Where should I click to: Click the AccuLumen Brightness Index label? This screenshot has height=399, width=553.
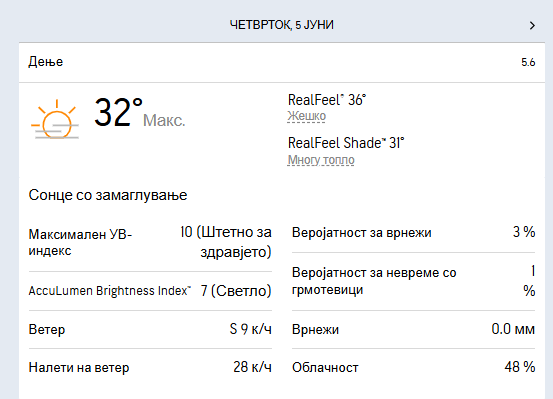pyautogui.click(x=110, y=291)
